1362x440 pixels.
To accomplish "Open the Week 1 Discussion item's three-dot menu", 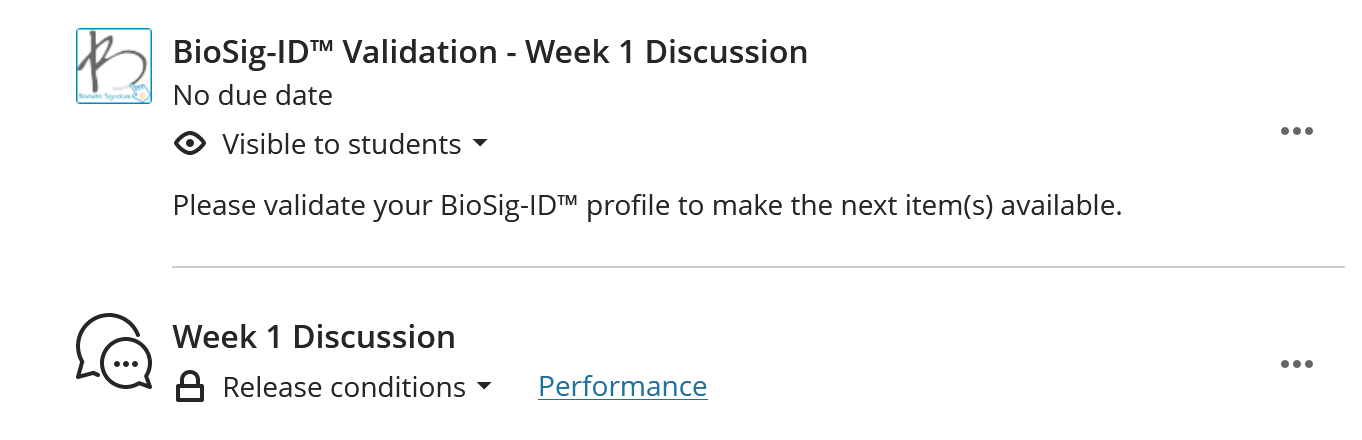I will pos(1296,364).
